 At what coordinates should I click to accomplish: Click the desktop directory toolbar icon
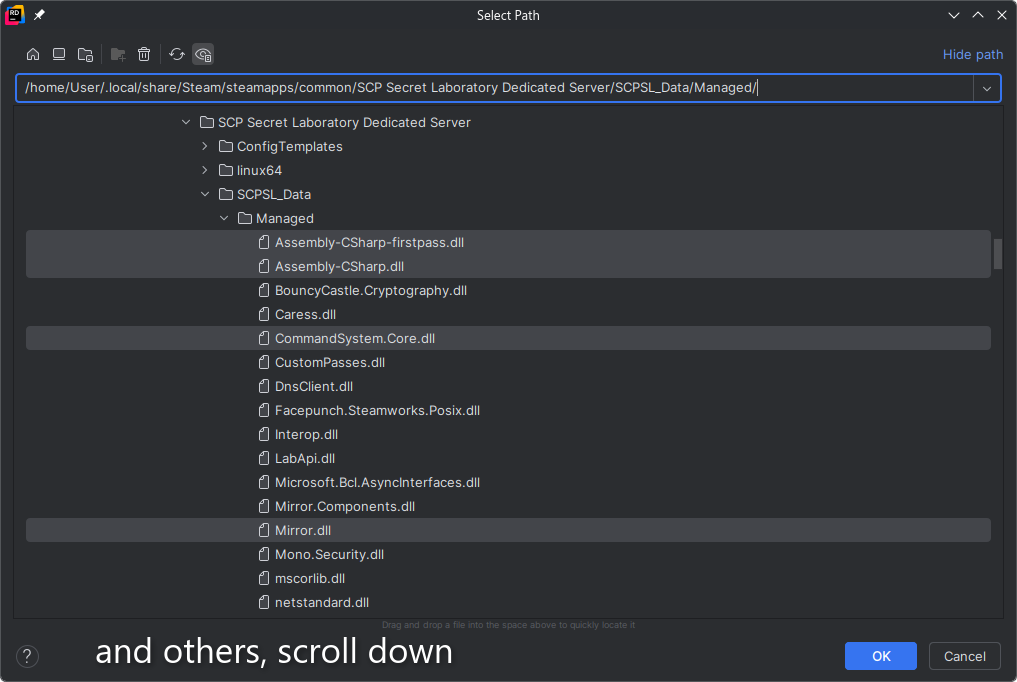[x=59, y=54]
